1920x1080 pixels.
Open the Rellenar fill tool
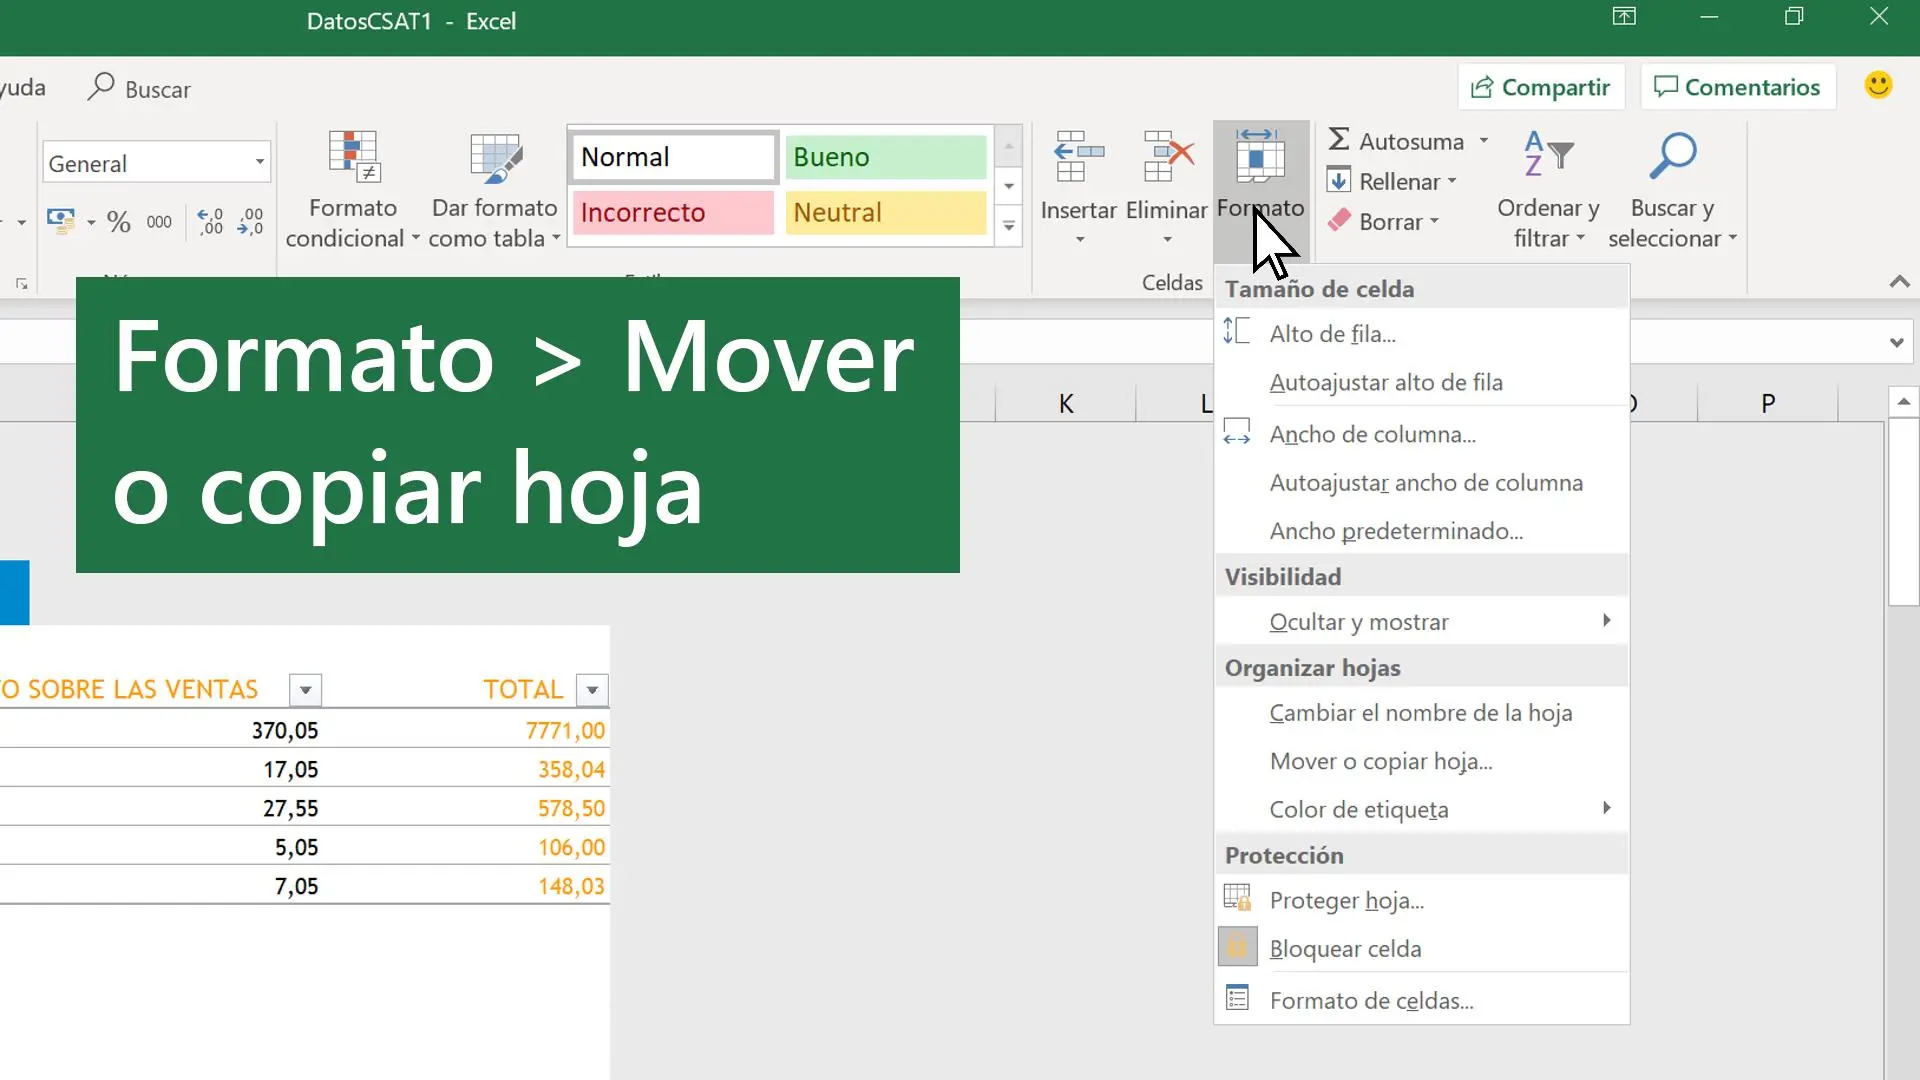pyautogui.click(x=1340, y=181)
